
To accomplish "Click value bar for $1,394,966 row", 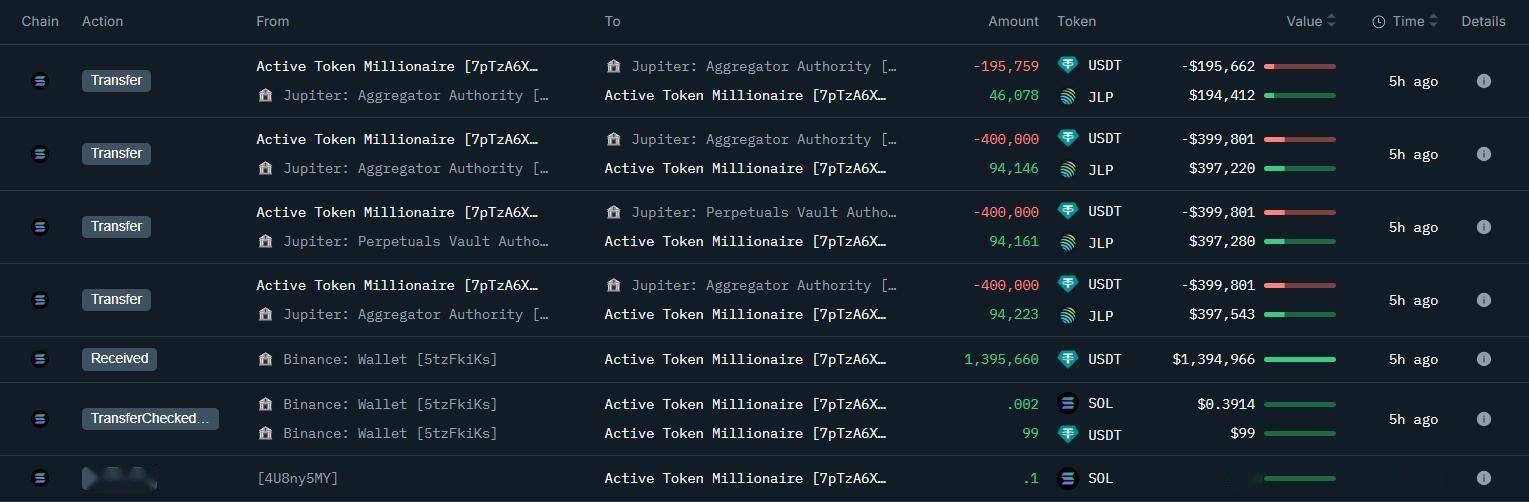I will (x=1300, y=359).
